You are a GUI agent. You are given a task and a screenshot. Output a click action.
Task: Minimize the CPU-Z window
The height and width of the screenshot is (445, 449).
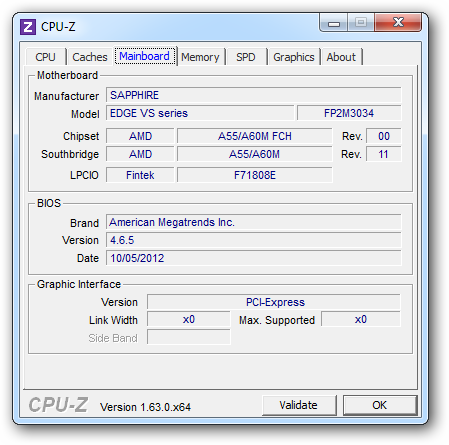(x=334, y=23)
